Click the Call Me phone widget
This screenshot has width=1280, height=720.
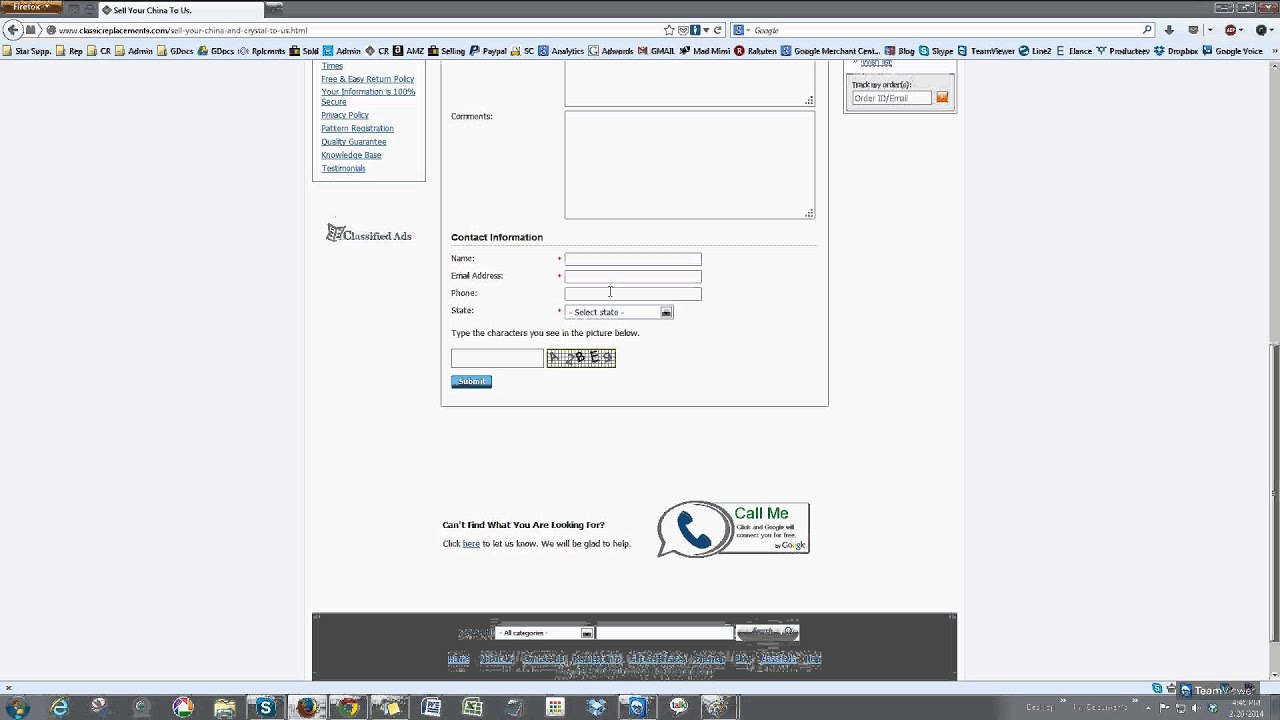click(x=733, y=528)
